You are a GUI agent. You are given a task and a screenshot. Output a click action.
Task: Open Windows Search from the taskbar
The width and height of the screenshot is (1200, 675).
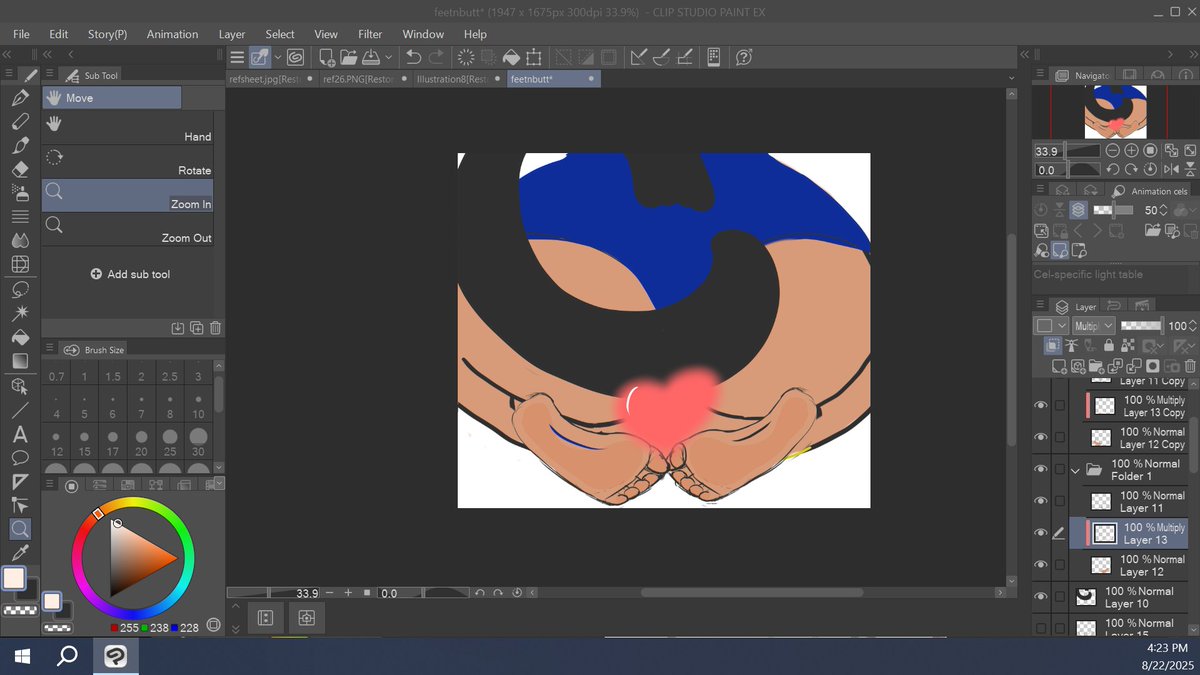[x=66, y=656]
